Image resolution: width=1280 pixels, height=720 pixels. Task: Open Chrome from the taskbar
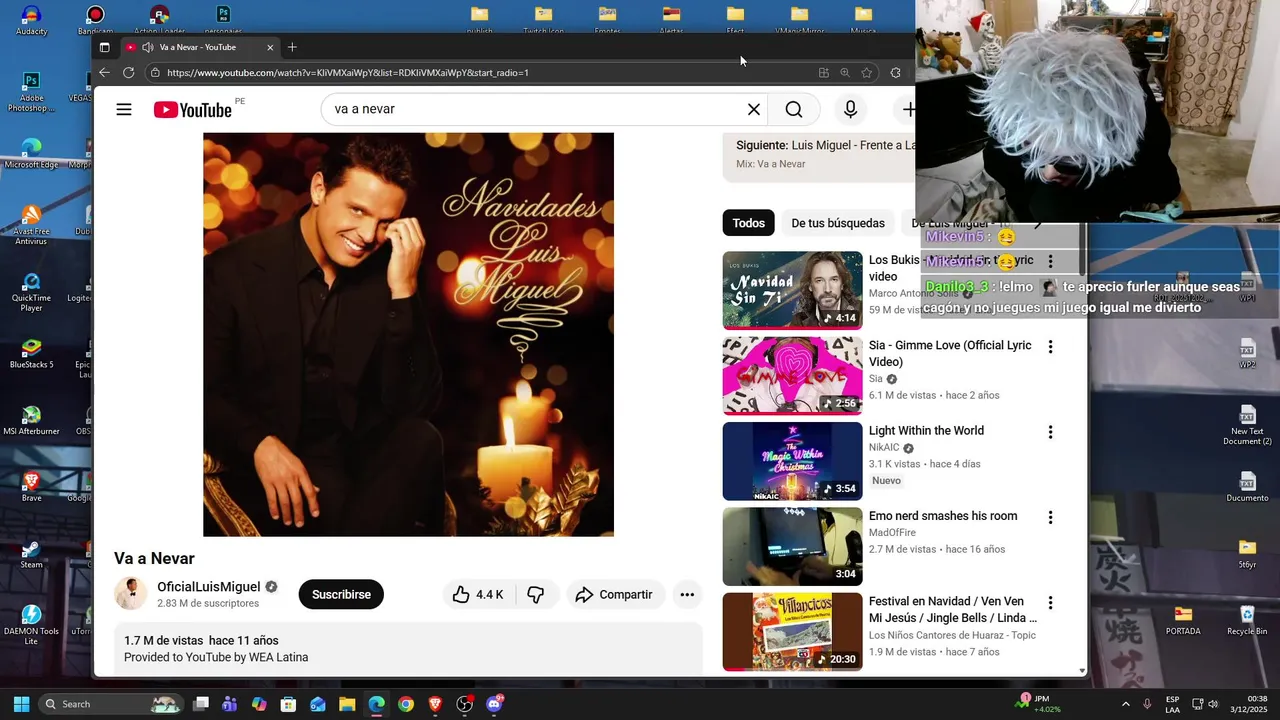pos(405,704)
